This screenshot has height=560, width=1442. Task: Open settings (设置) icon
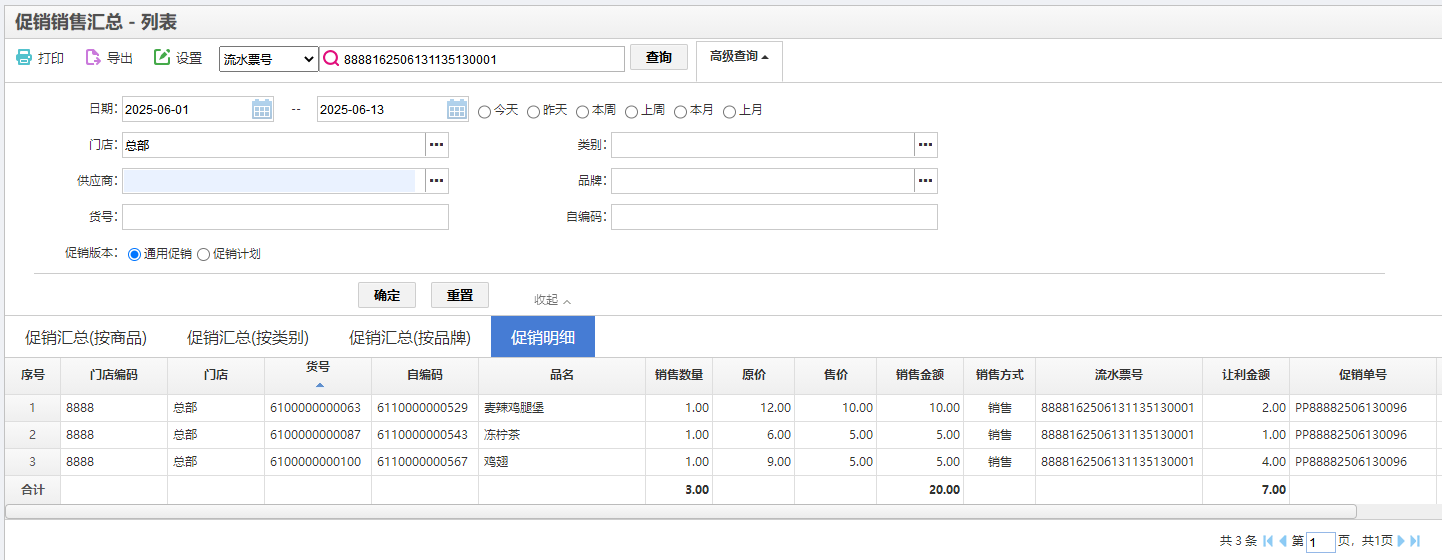coord(162,58)
